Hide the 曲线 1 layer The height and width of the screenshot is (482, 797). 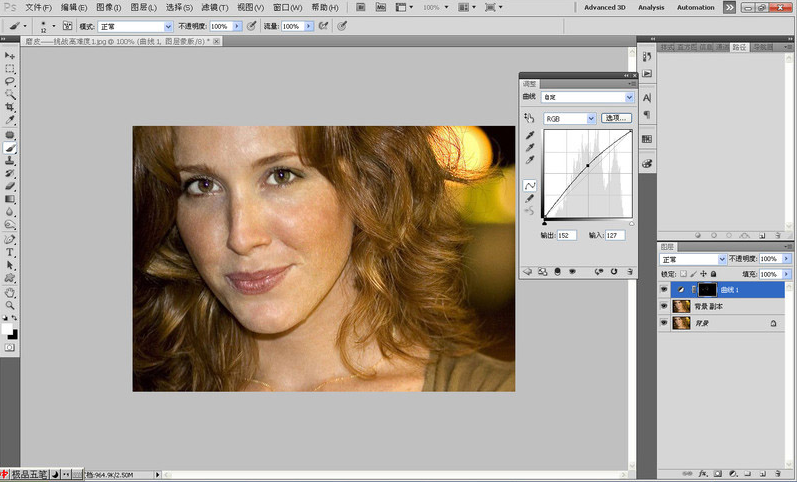[665, 289]
